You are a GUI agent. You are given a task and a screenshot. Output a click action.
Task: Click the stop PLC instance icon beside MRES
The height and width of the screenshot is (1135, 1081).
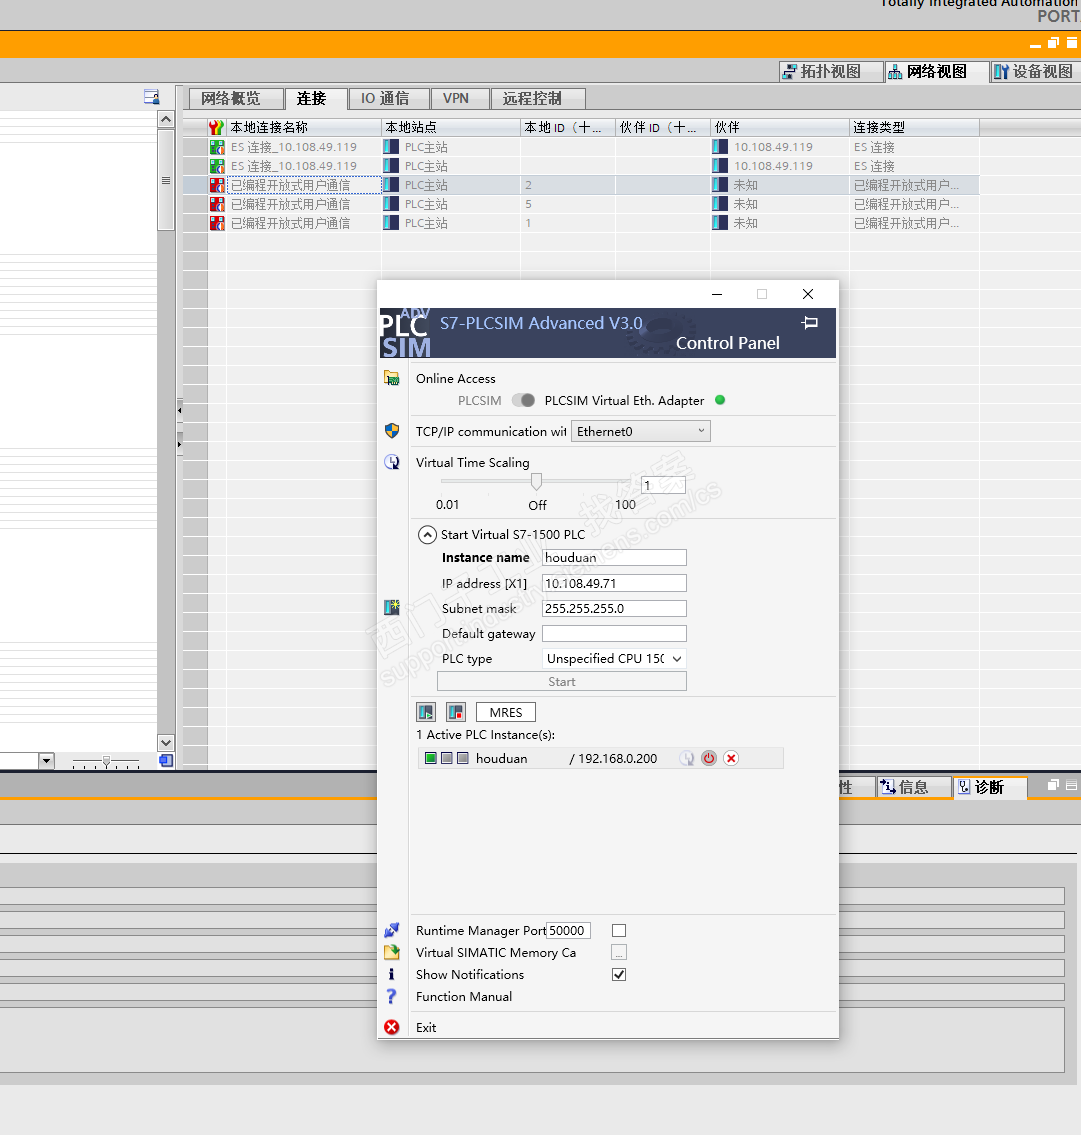coord(455,712)
